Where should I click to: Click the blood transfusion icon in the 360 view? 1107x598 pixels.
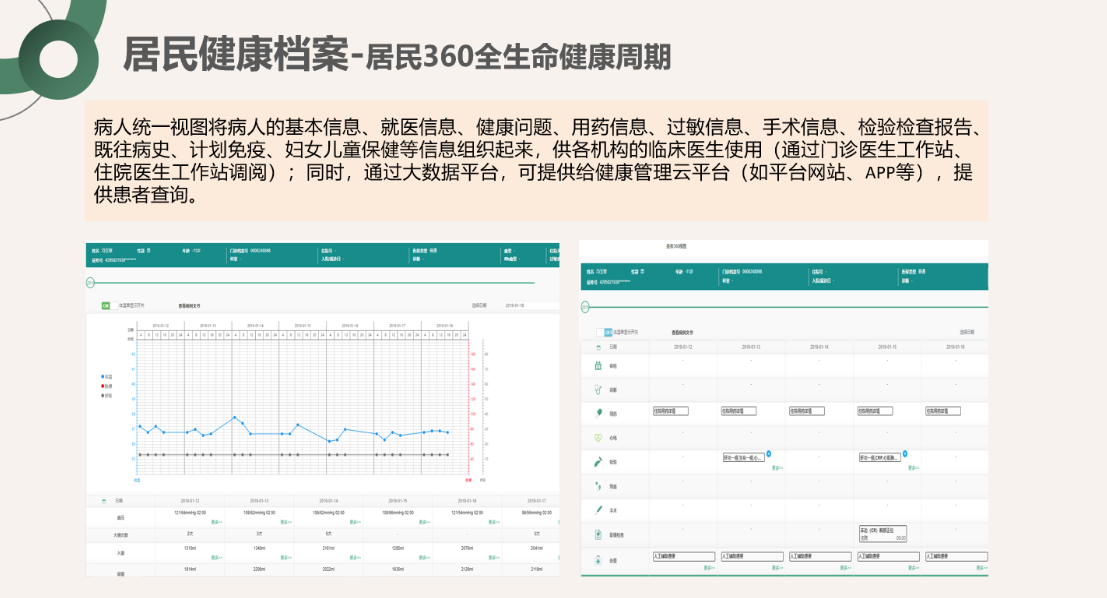tap(598, 486)
